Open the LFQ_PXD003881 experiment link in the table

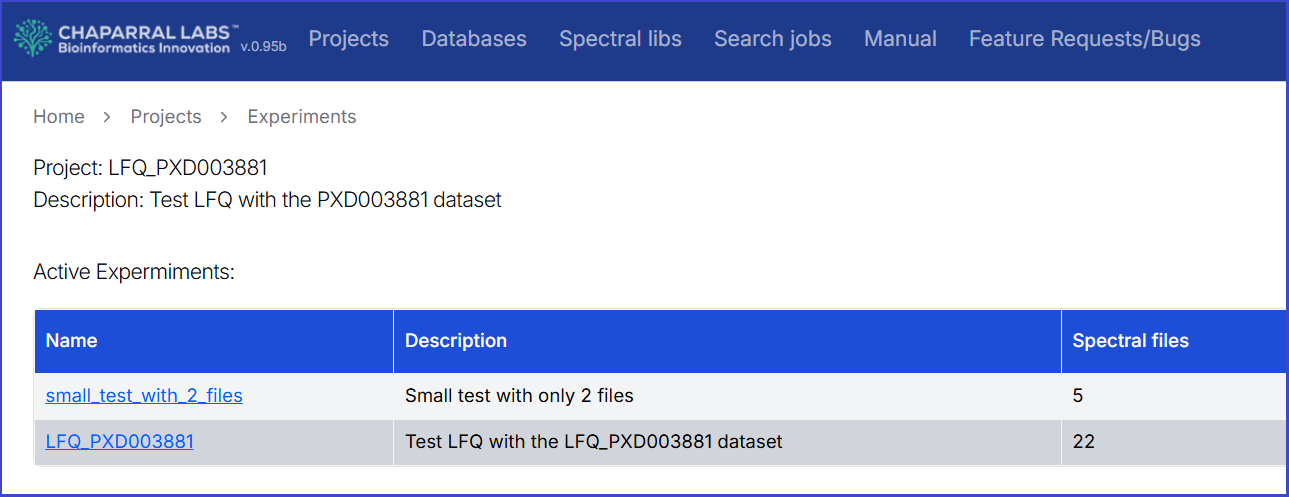tap(120, 441)
